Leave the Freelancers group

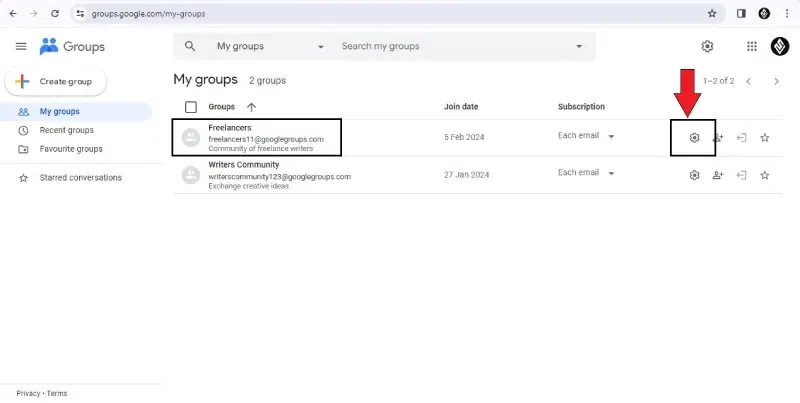point(741,138)
